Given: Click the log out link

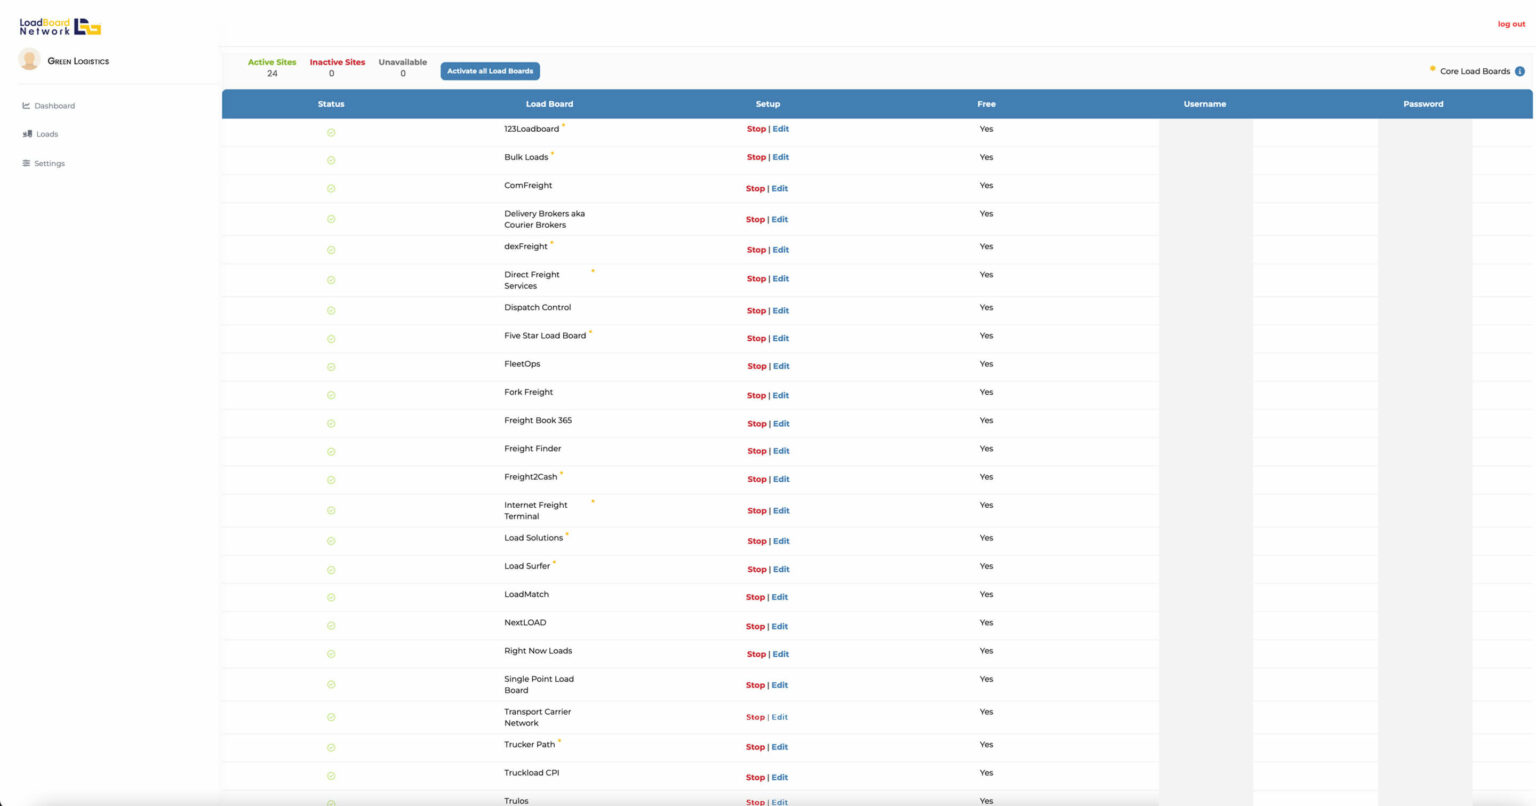Looking at the screenshot, I should coord(1510,23).
